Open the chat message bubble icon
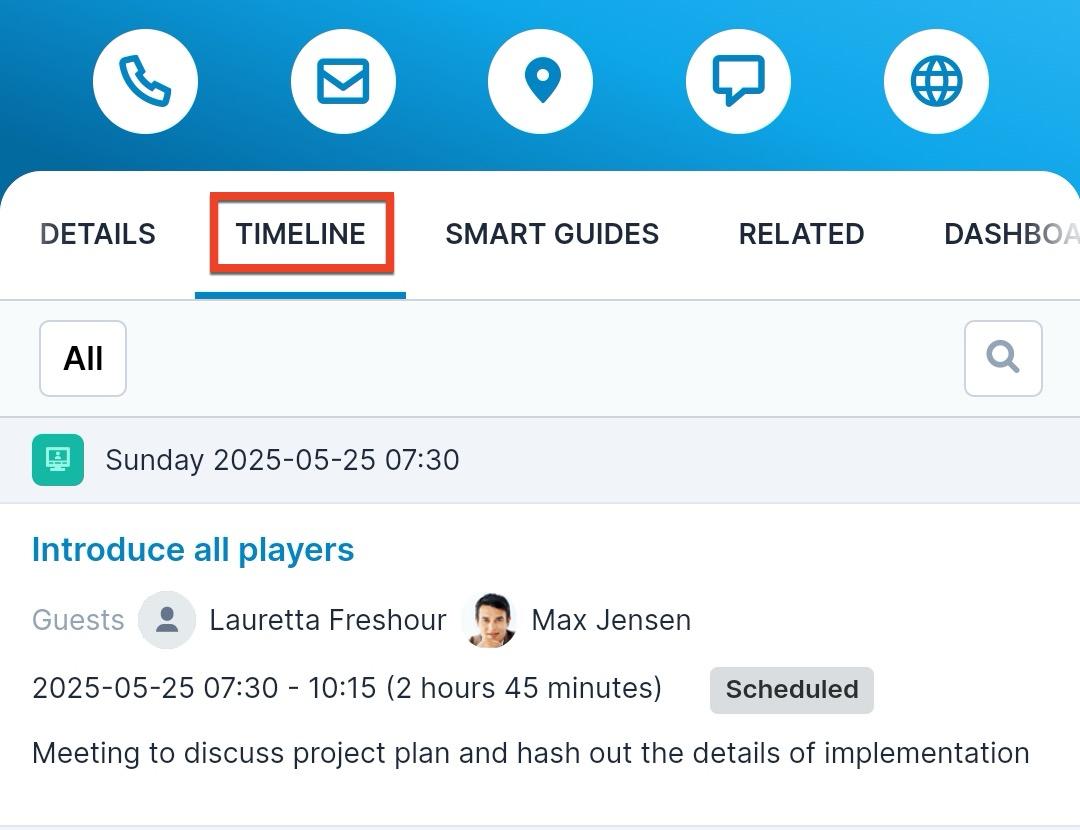This screenshot has width=1080, height=830. click(738, 81)
